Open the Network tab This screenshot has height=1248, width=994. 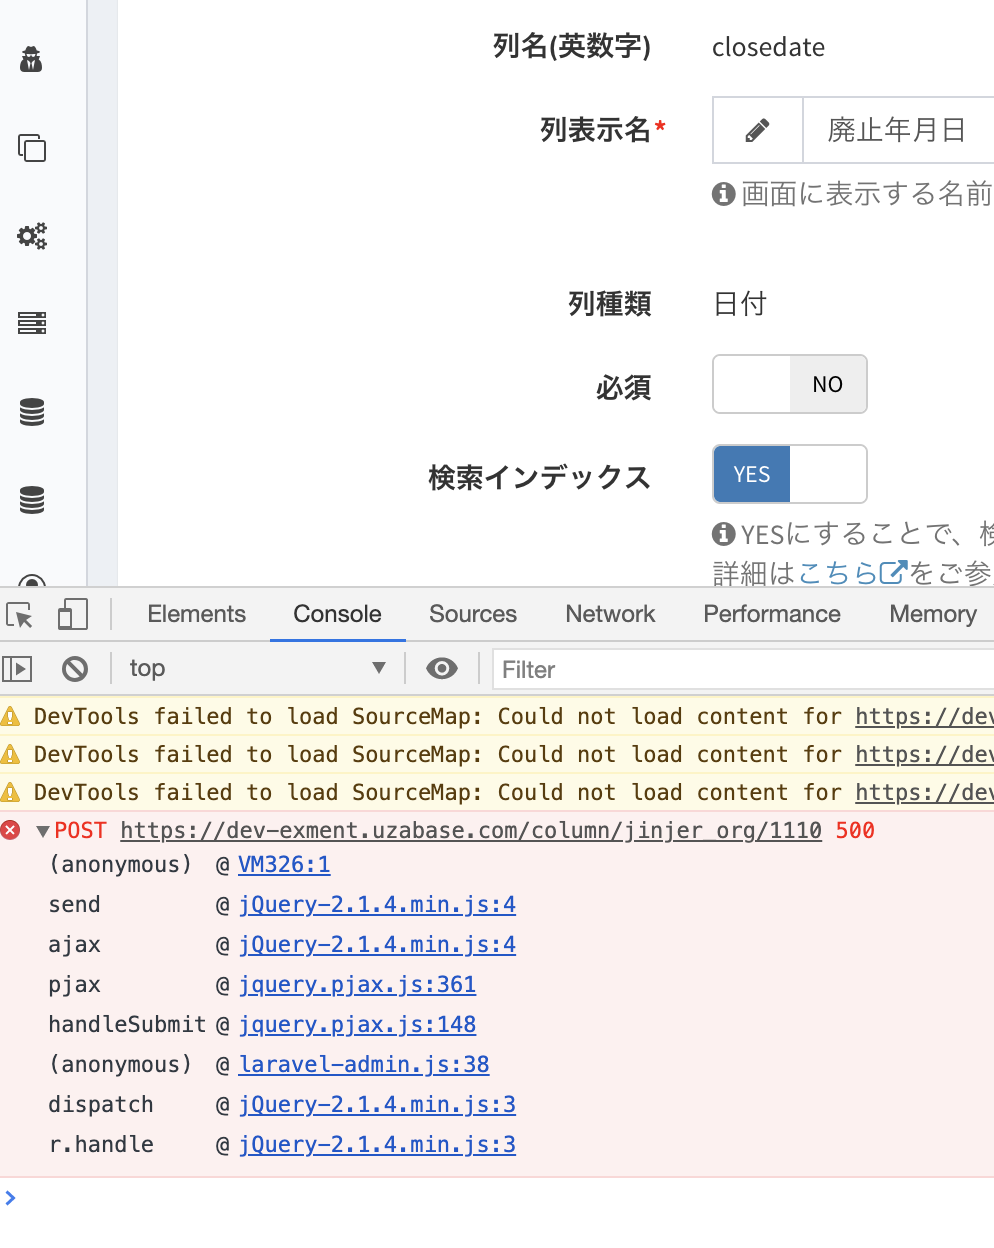tap(610, 614)
